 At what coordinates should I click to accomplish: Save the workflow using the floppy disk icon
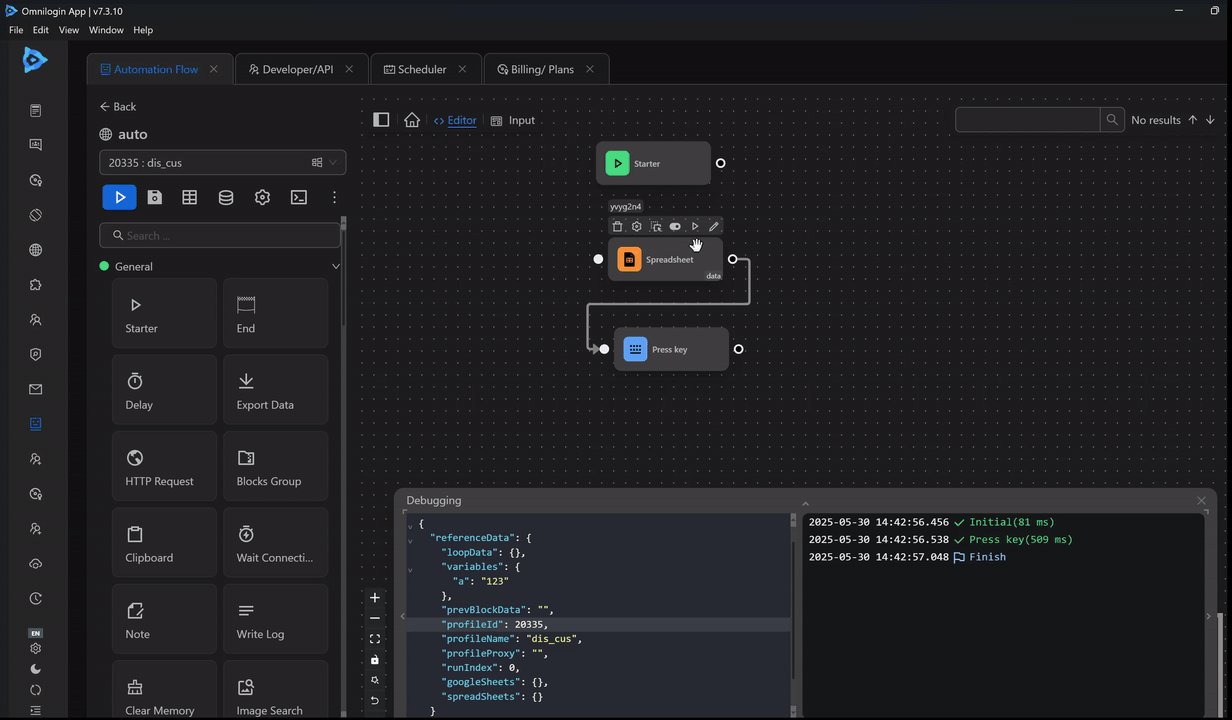click(155, 197)
